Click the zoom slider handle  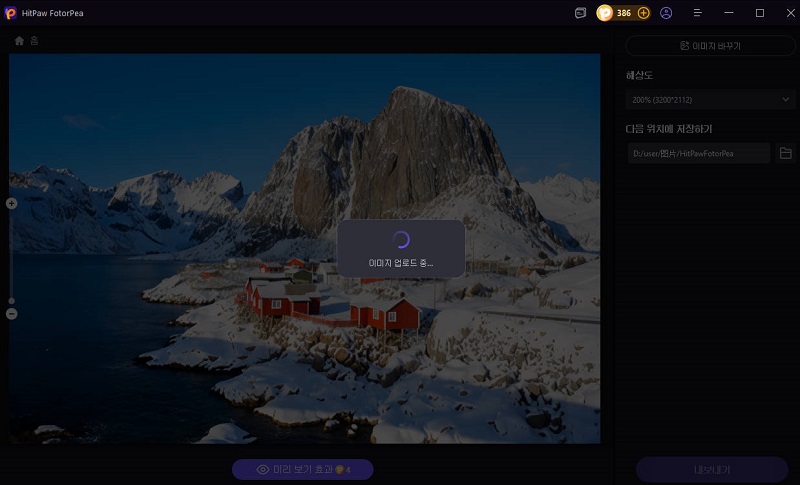(x=11, y=301)
